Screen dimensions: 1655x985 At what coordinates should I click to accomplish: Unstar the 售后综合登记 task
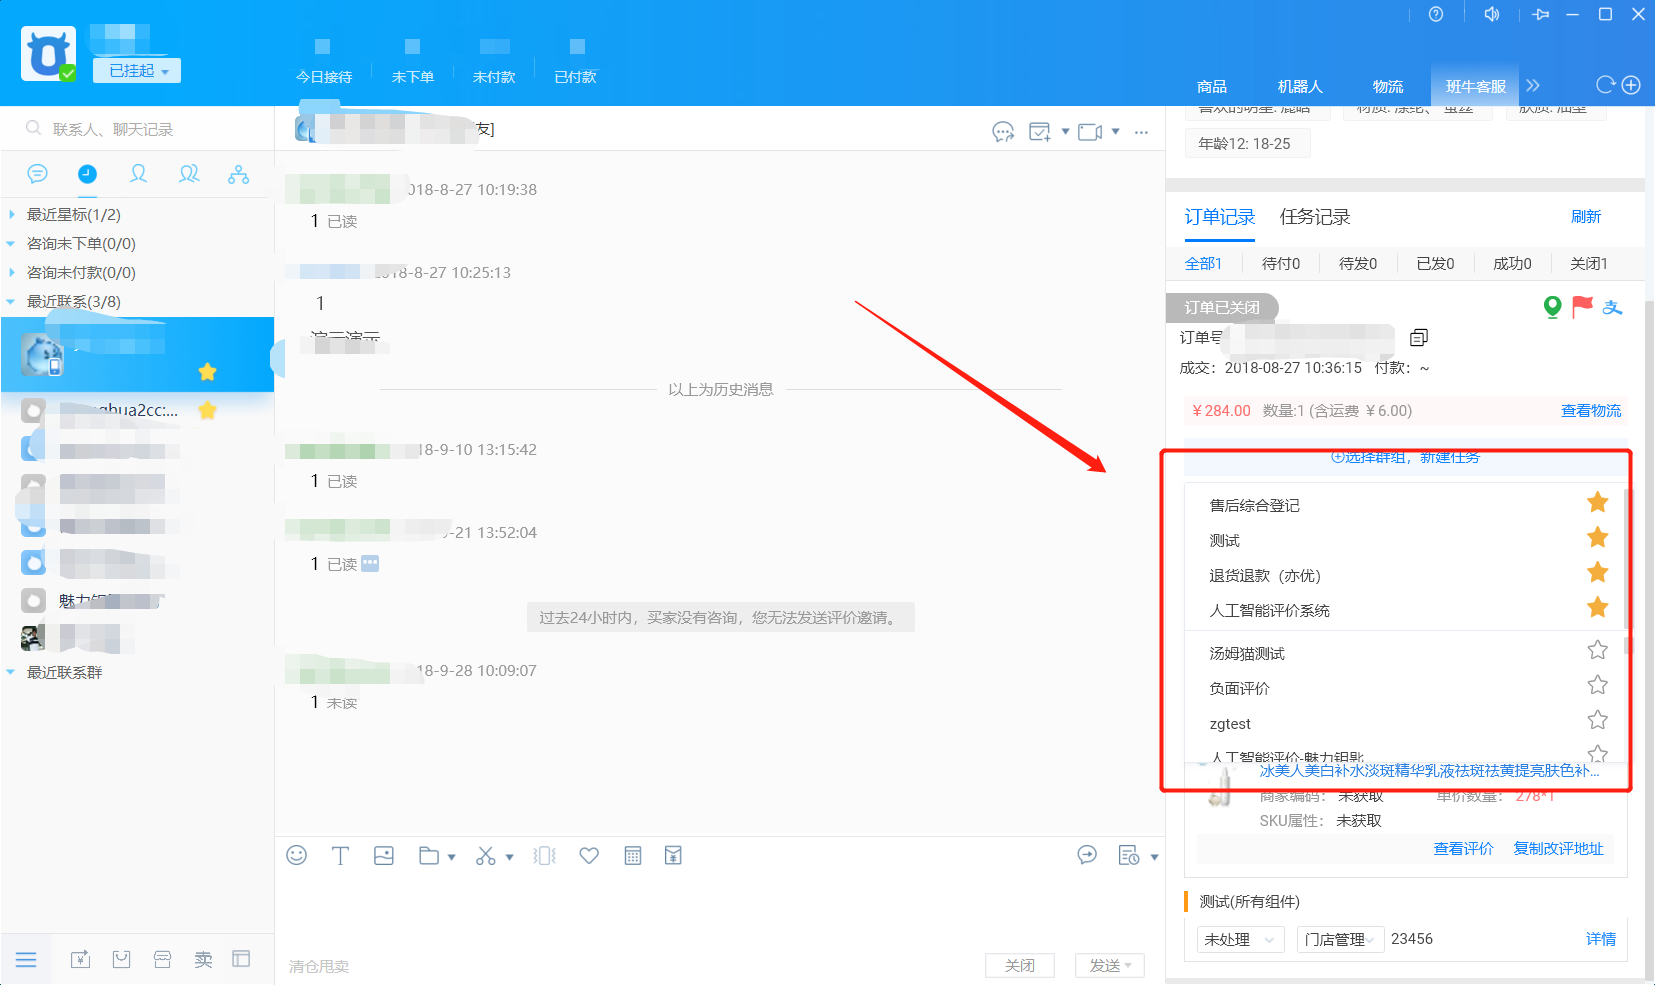point(1597,502)
